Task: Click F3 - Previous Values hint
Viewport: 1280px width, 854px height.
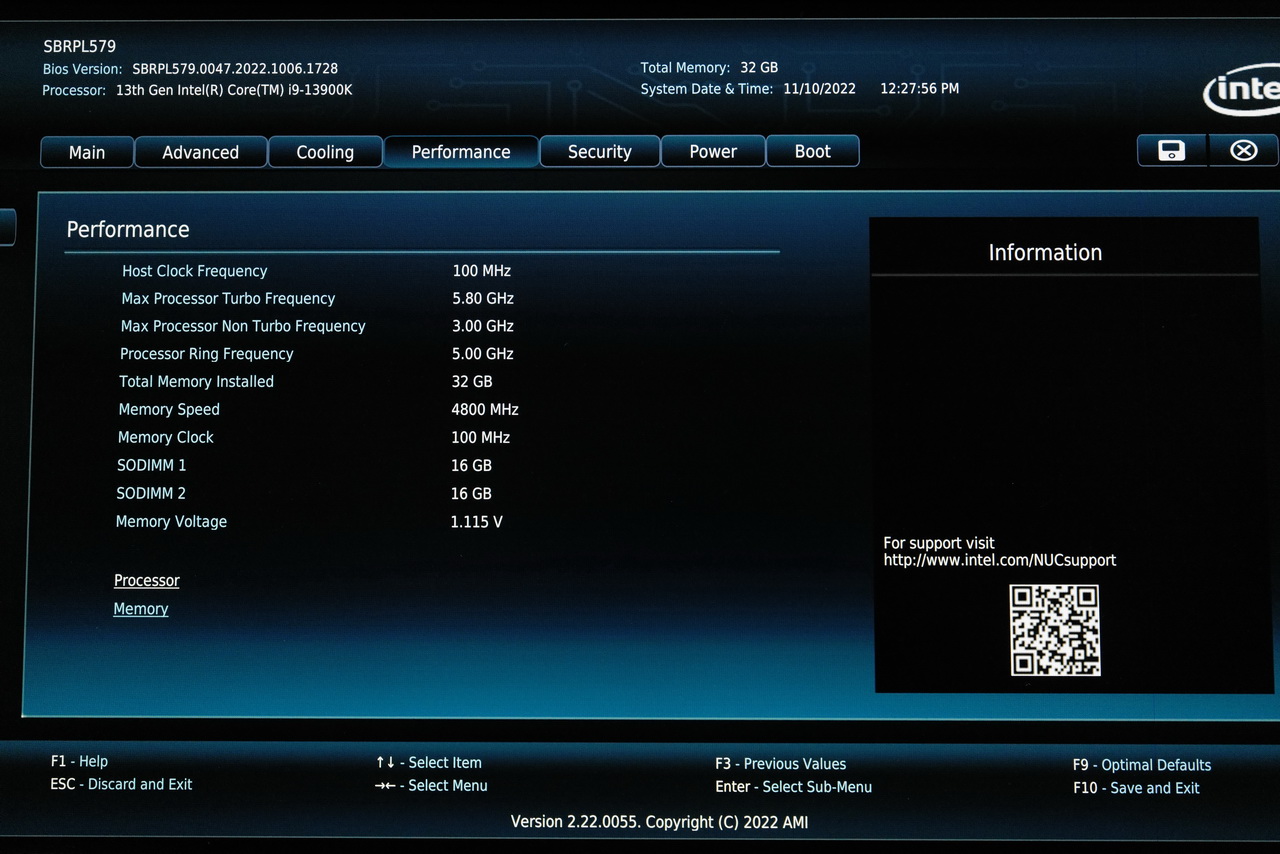Action: [x=780, y=763]
